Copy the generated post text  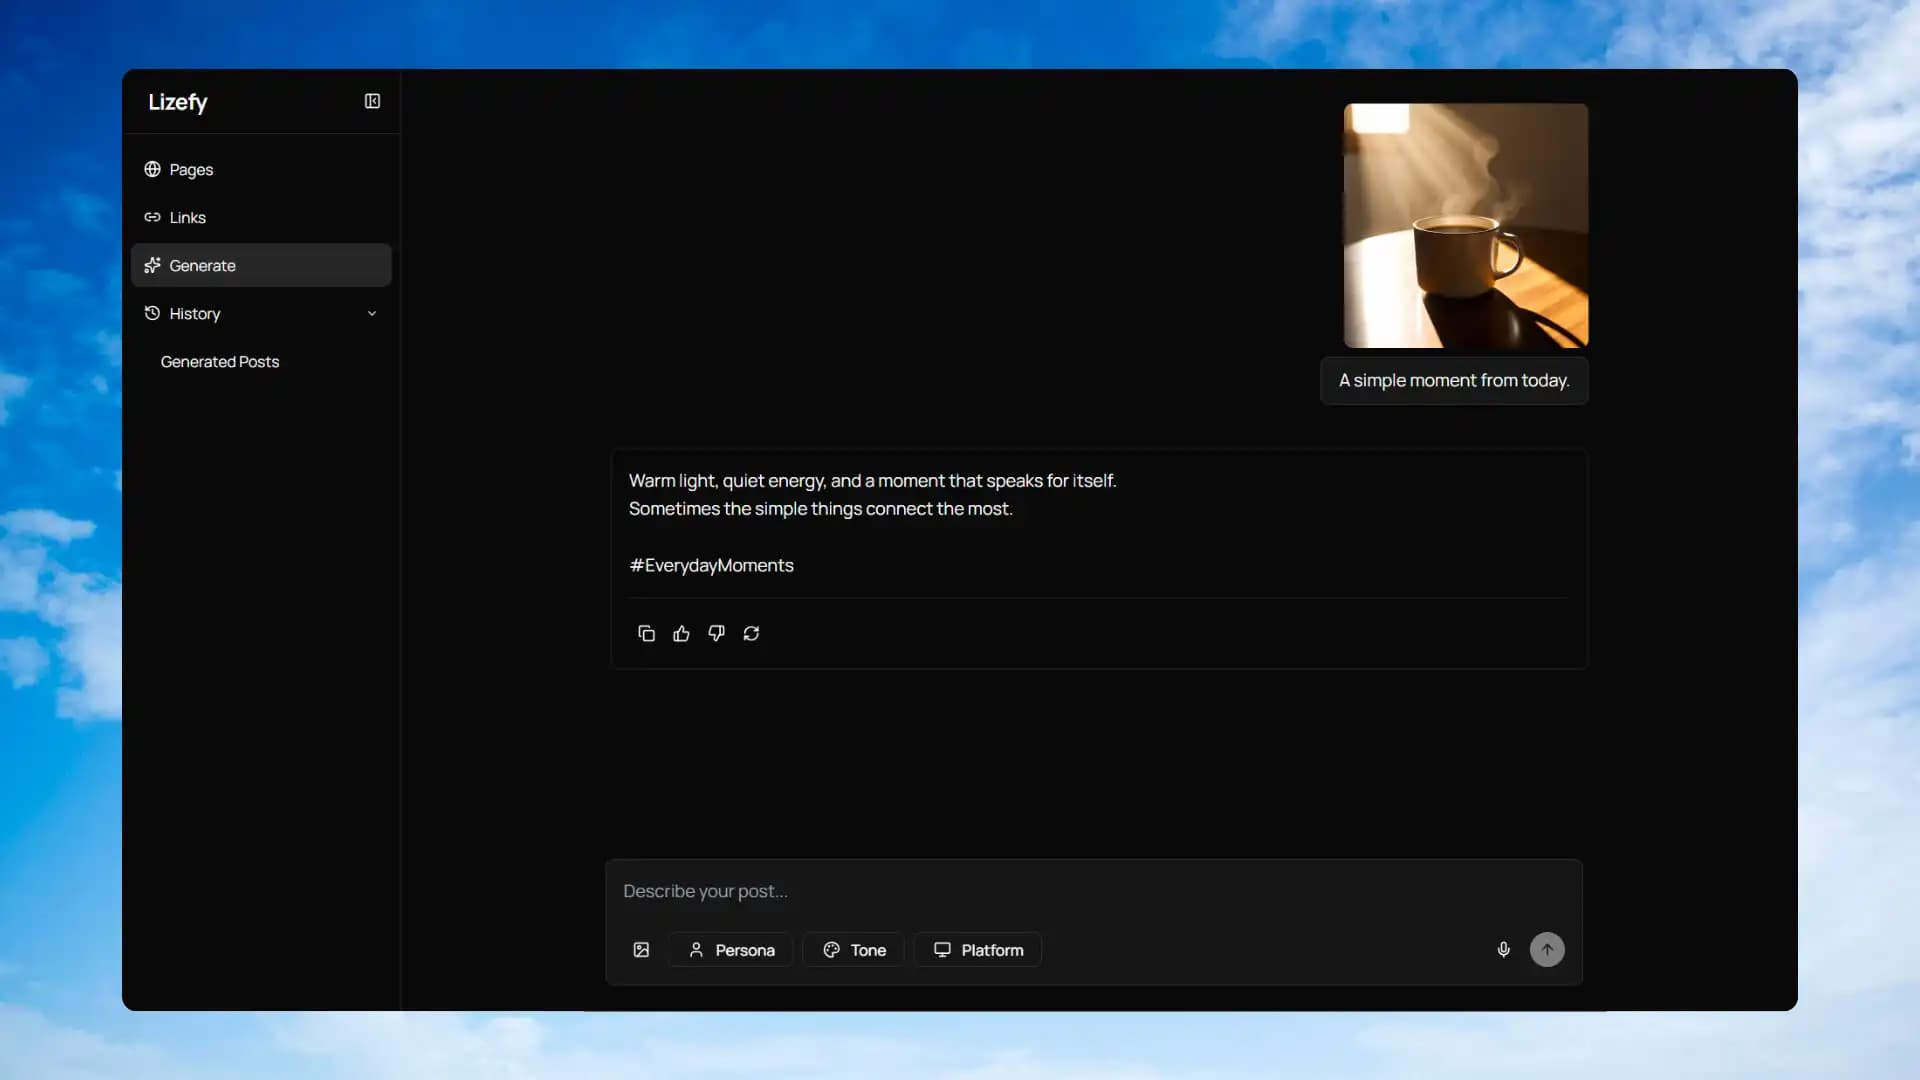pyautogui.click(x=646, y=633)
